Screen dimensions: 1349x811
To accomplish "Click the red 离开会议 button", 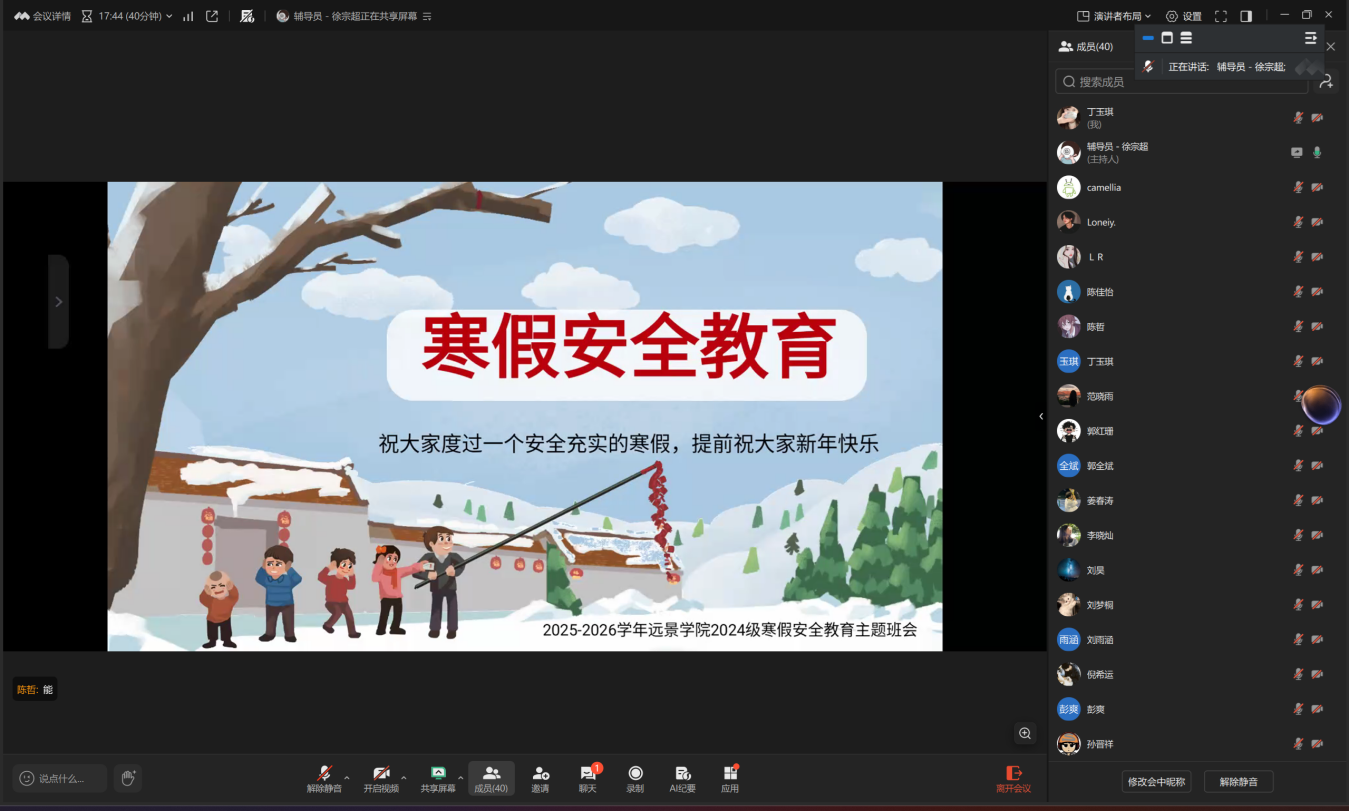I will 1013,779.
